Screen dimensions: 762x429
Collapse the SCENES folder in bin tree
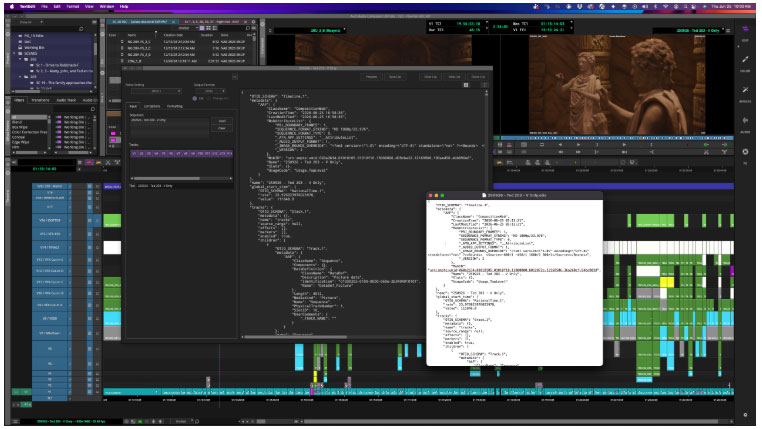tap(16, 53)
